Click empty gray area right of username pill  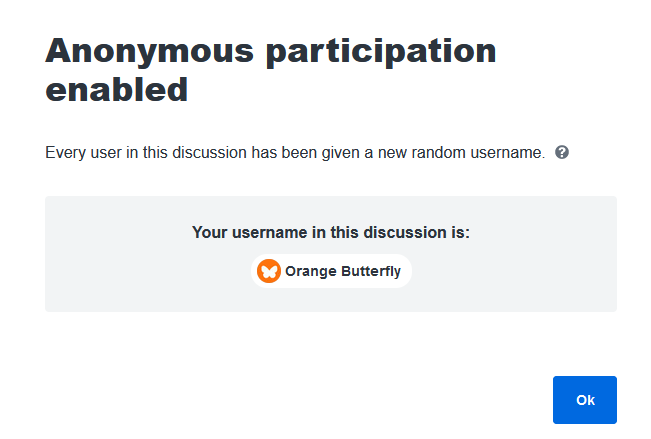(514, 271)
